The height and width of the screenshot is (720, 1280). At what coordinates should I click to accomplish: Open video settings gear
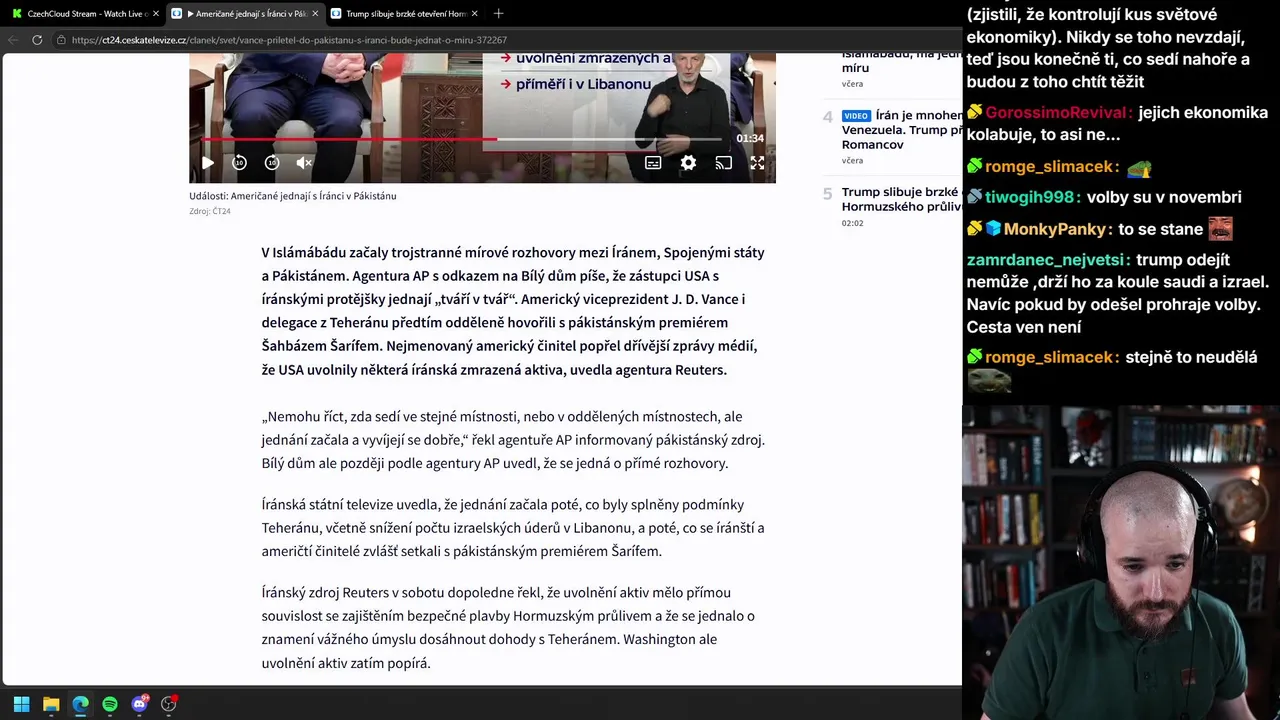pyautogui.click(x=688, y=163)
